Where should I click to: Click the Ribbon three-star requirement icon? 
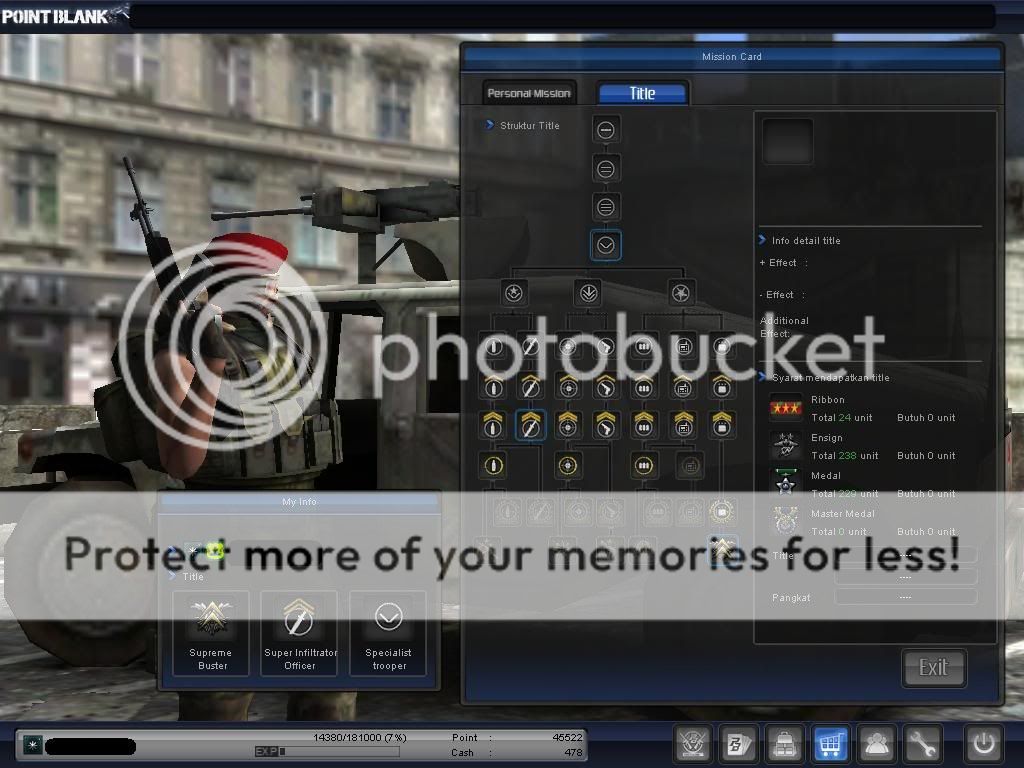coord(786,408)
